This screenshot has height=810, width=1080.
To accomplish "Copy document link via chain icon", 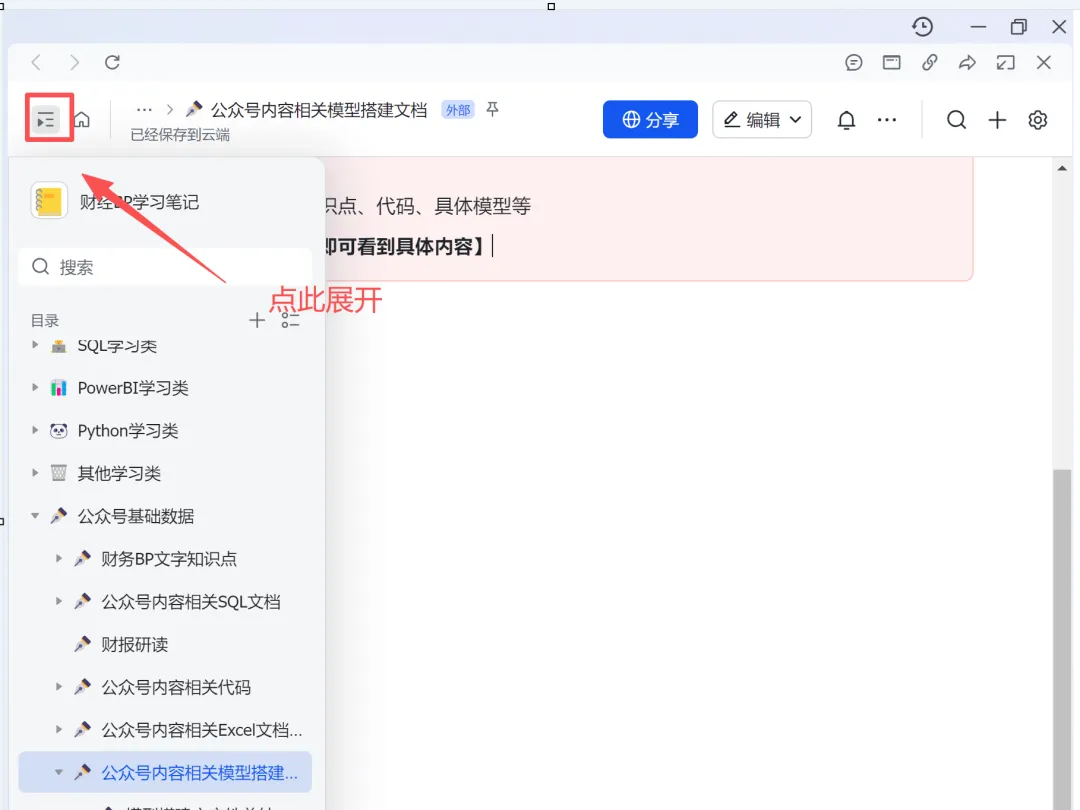I will tap(930, 63).
